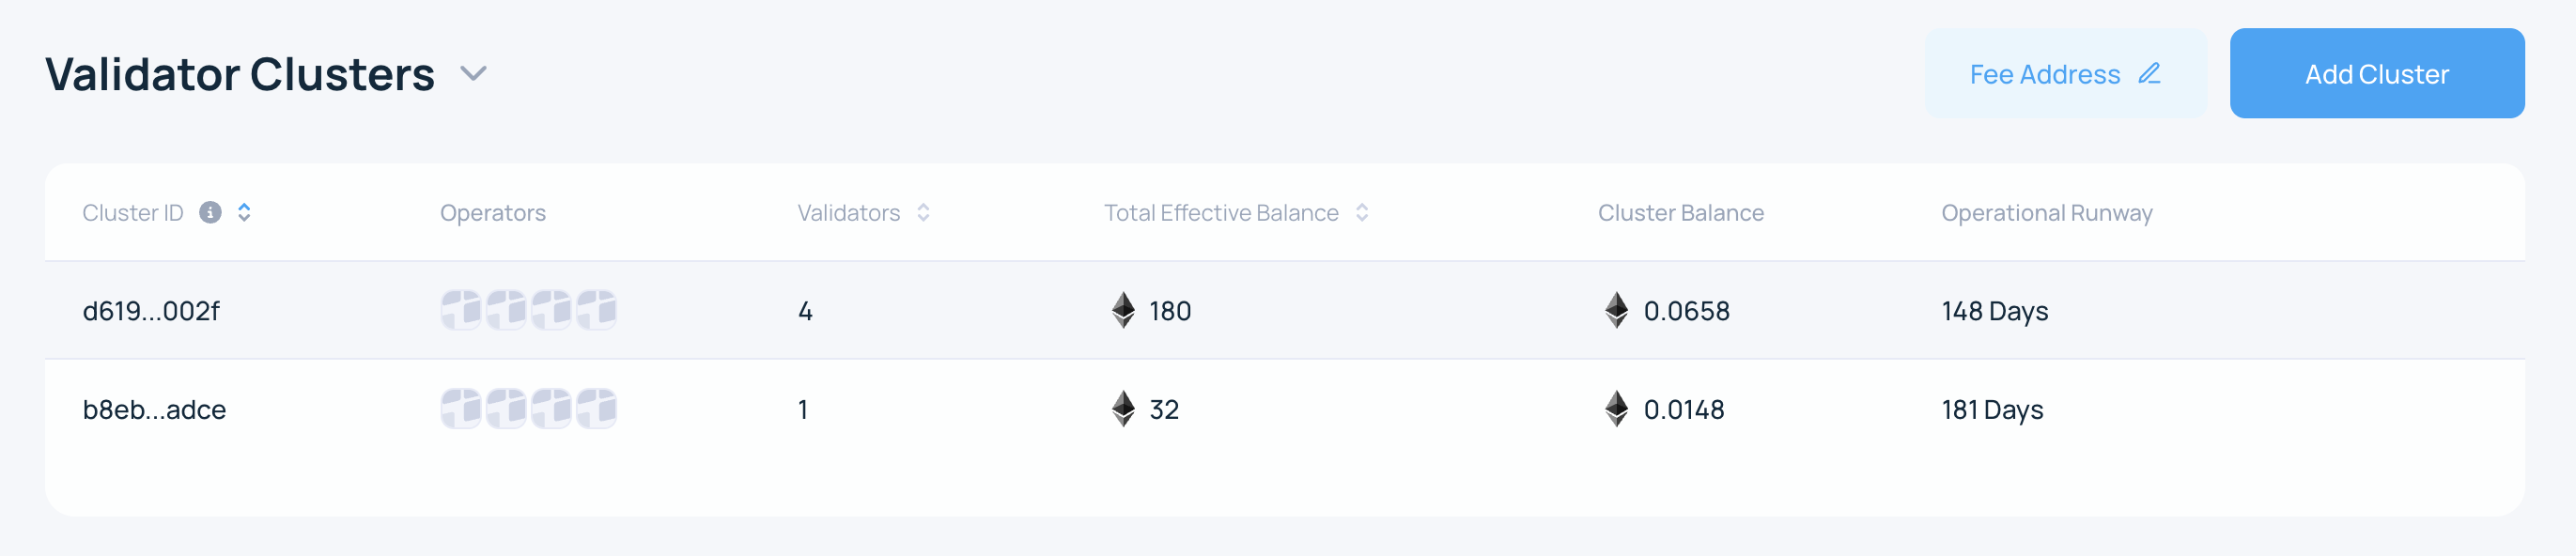
Task: Click first operator avatar in d619...002f row
Action: [461, 310]
